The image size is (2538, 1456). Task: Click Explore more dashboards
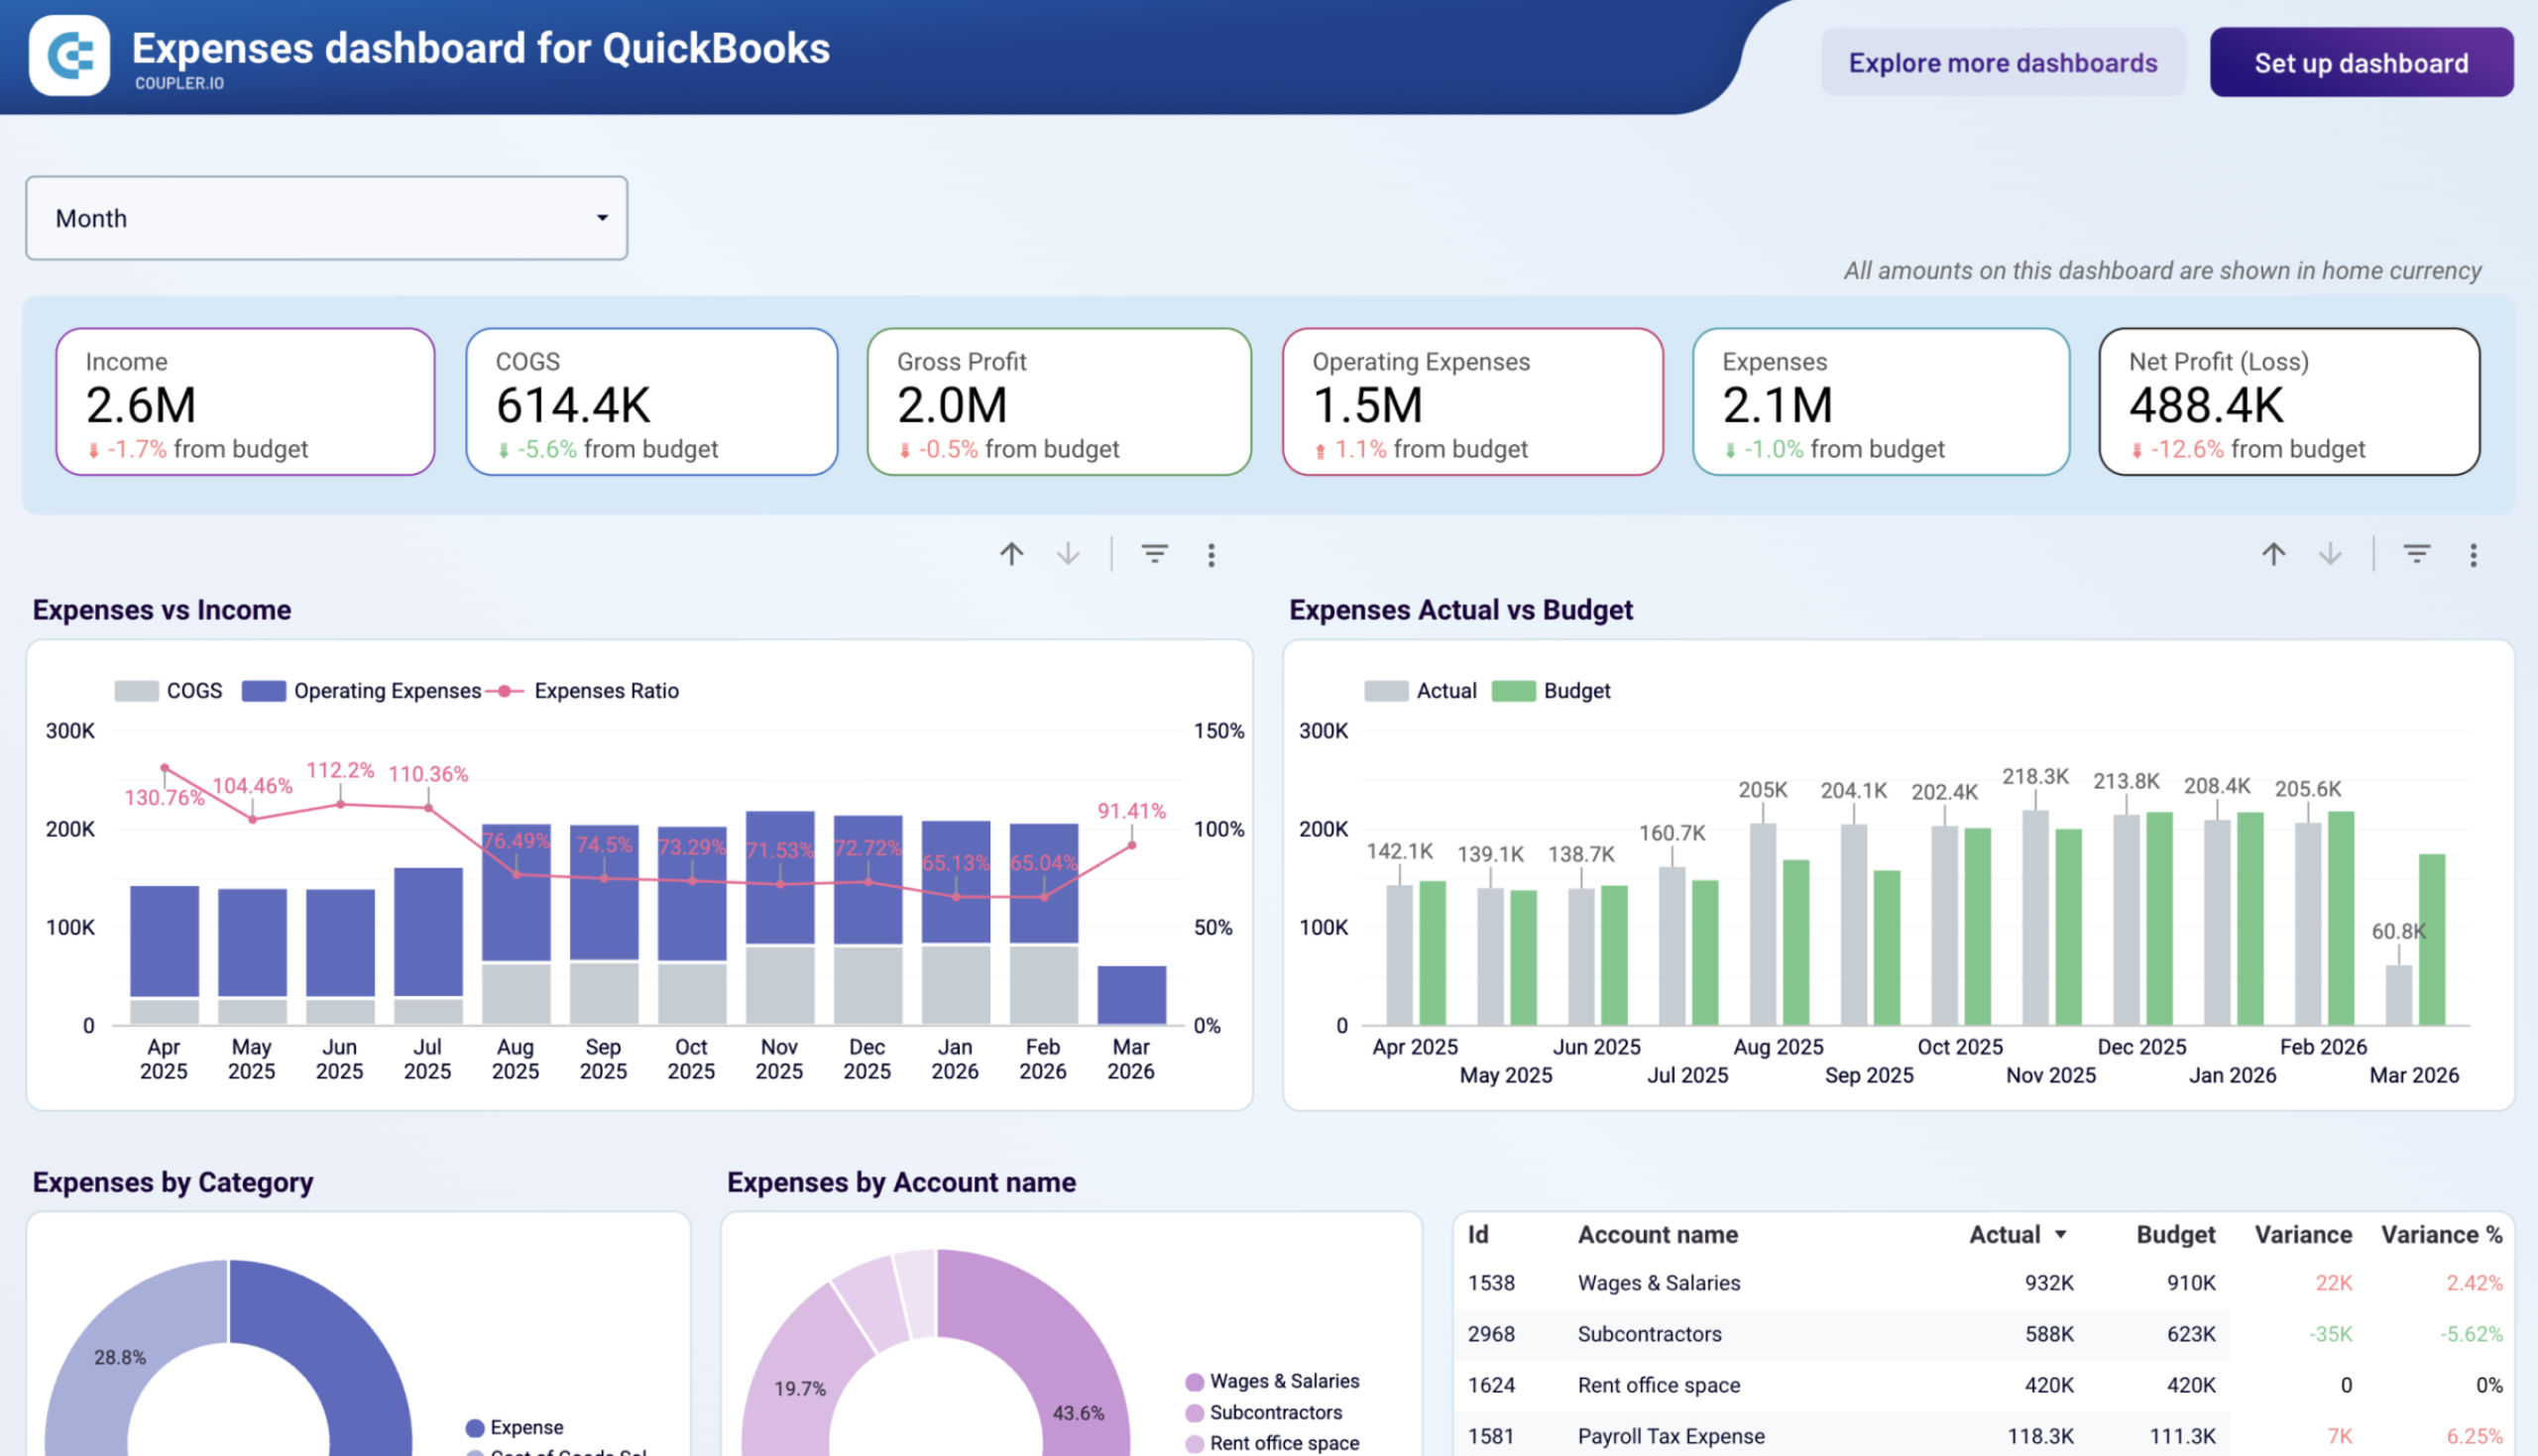click(2003, 62)
